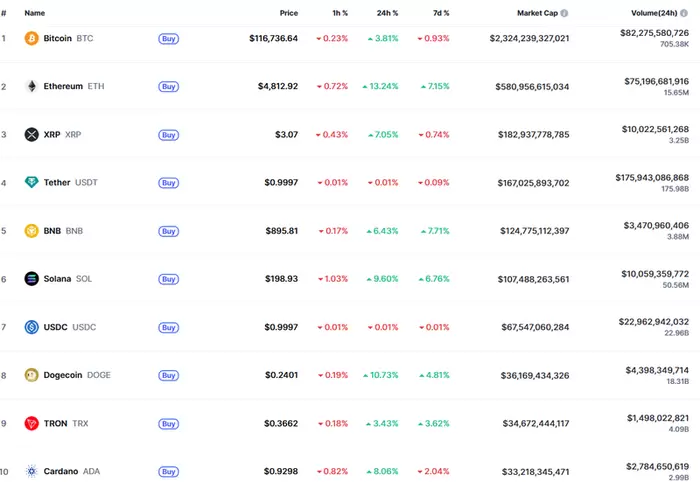700x482 pixels.
Task: Click the USDC logo icon
Action: tap(31, 327)
